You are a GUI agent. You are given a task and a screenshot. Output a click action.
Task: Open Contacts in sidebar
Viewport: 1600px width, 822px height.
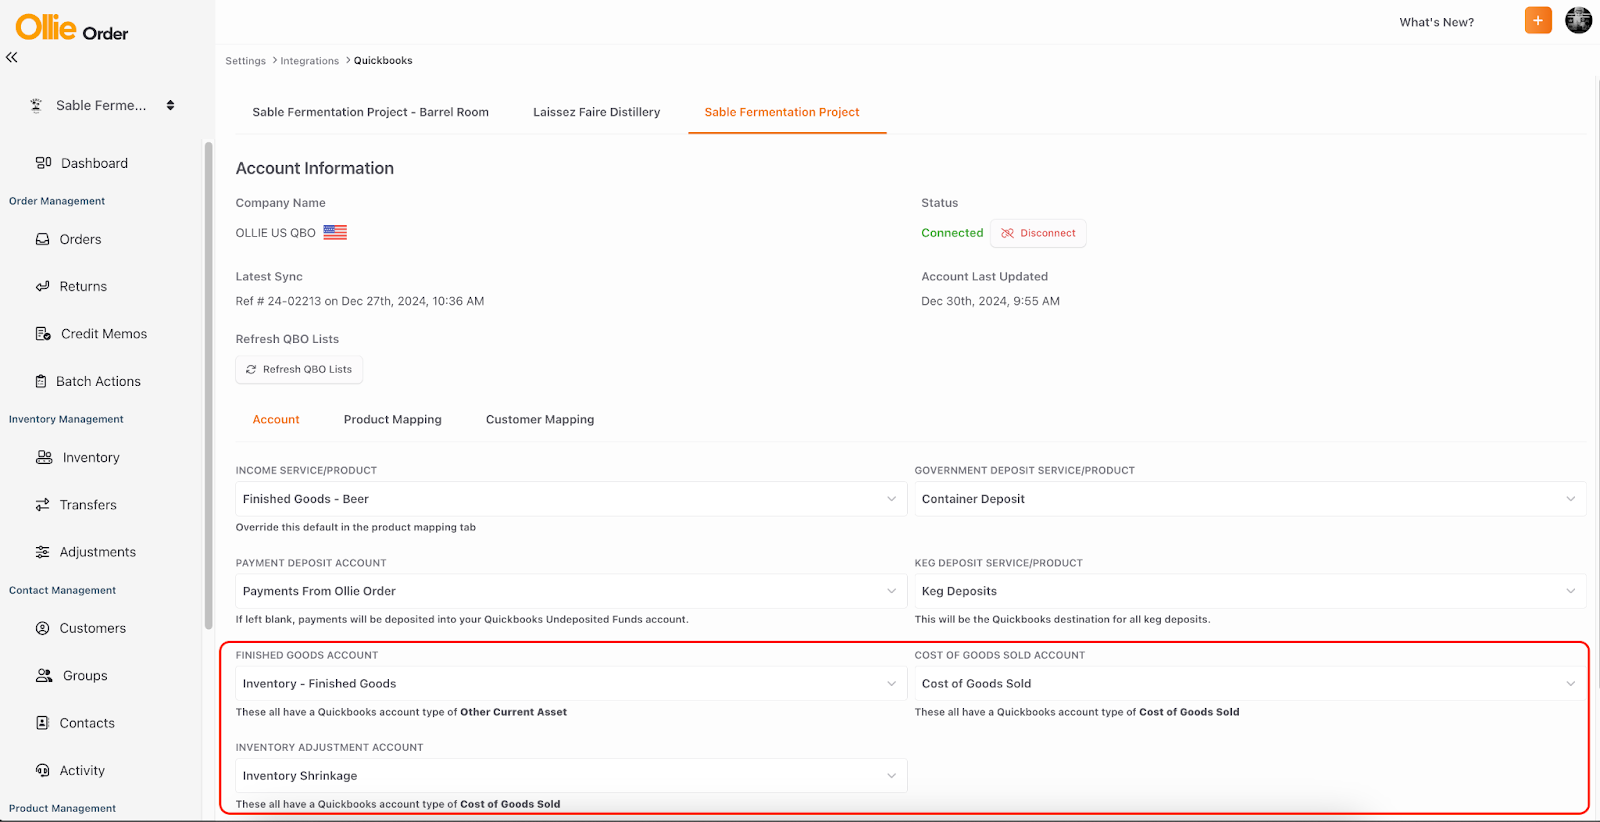coord(87,723)
